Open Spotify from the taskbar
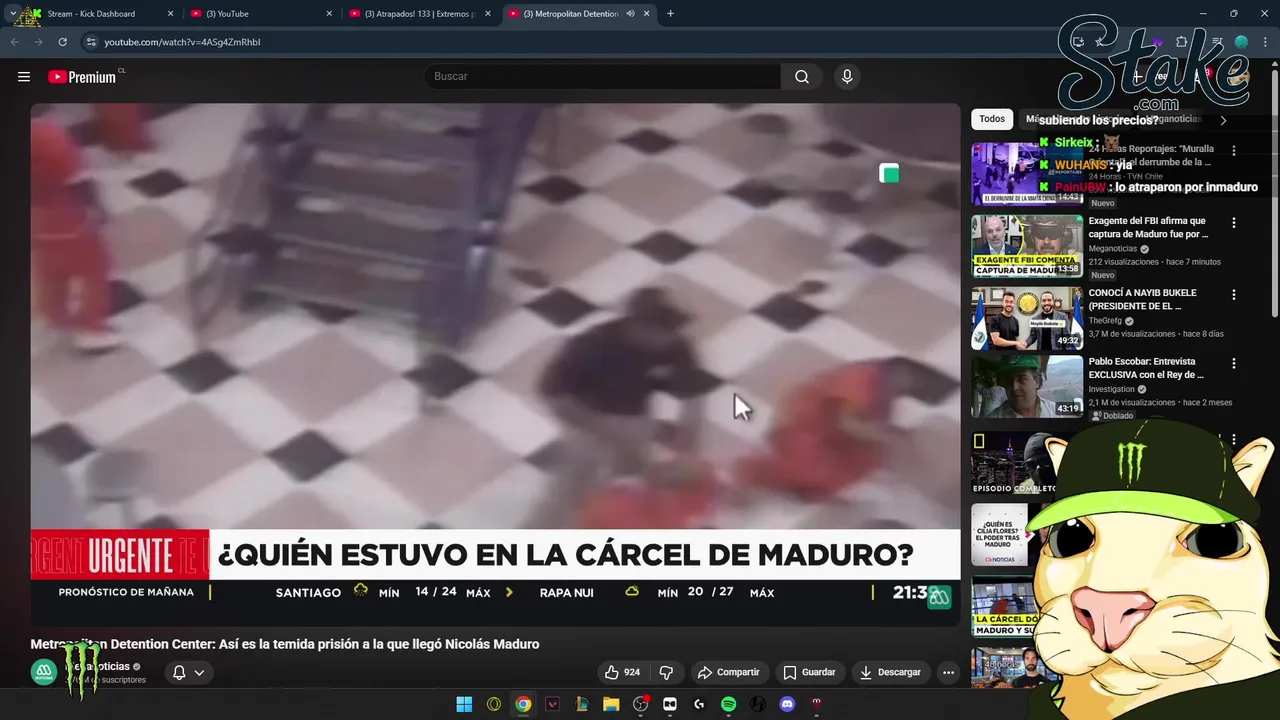 (729, 704)
